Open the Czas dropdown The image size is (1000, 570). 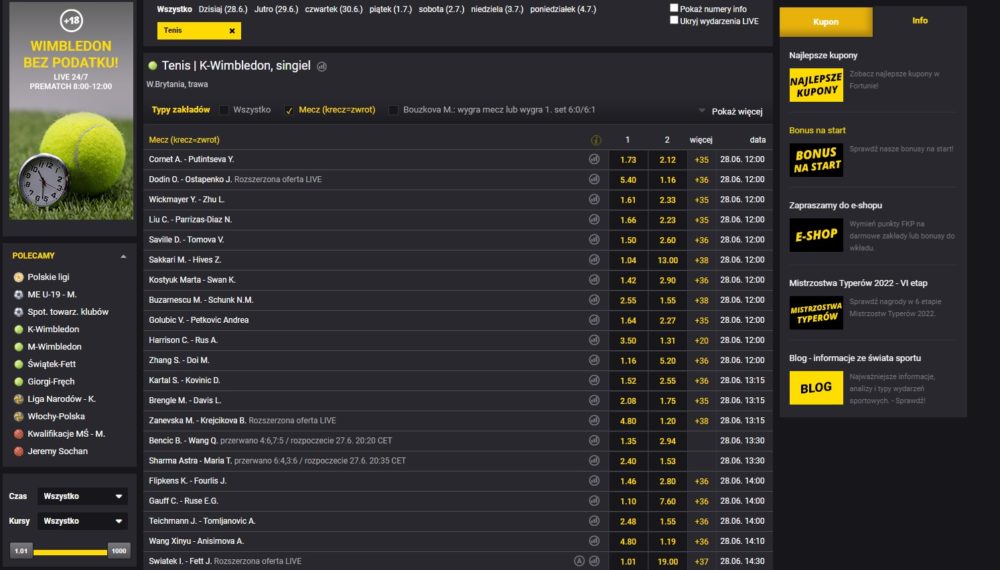pyautogui.click(x=82, y=496)
